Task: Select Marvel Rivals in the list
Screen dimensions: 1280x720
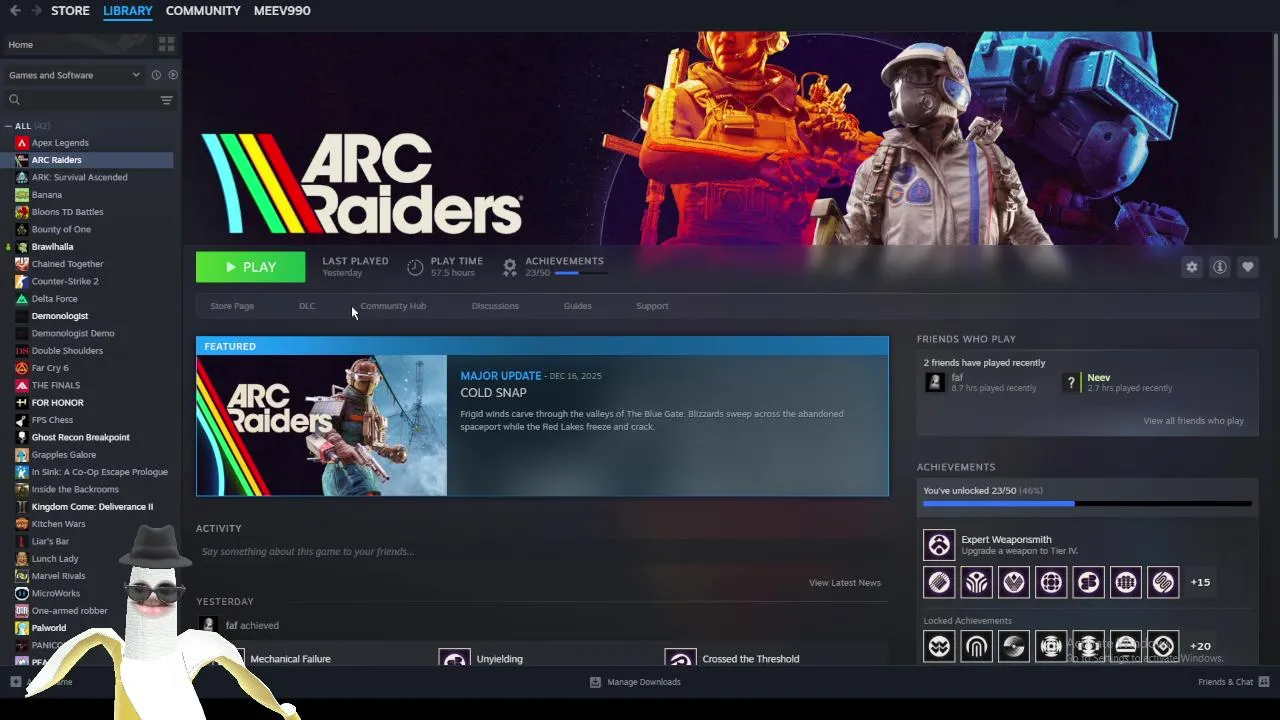Action: tap(58, 576)
